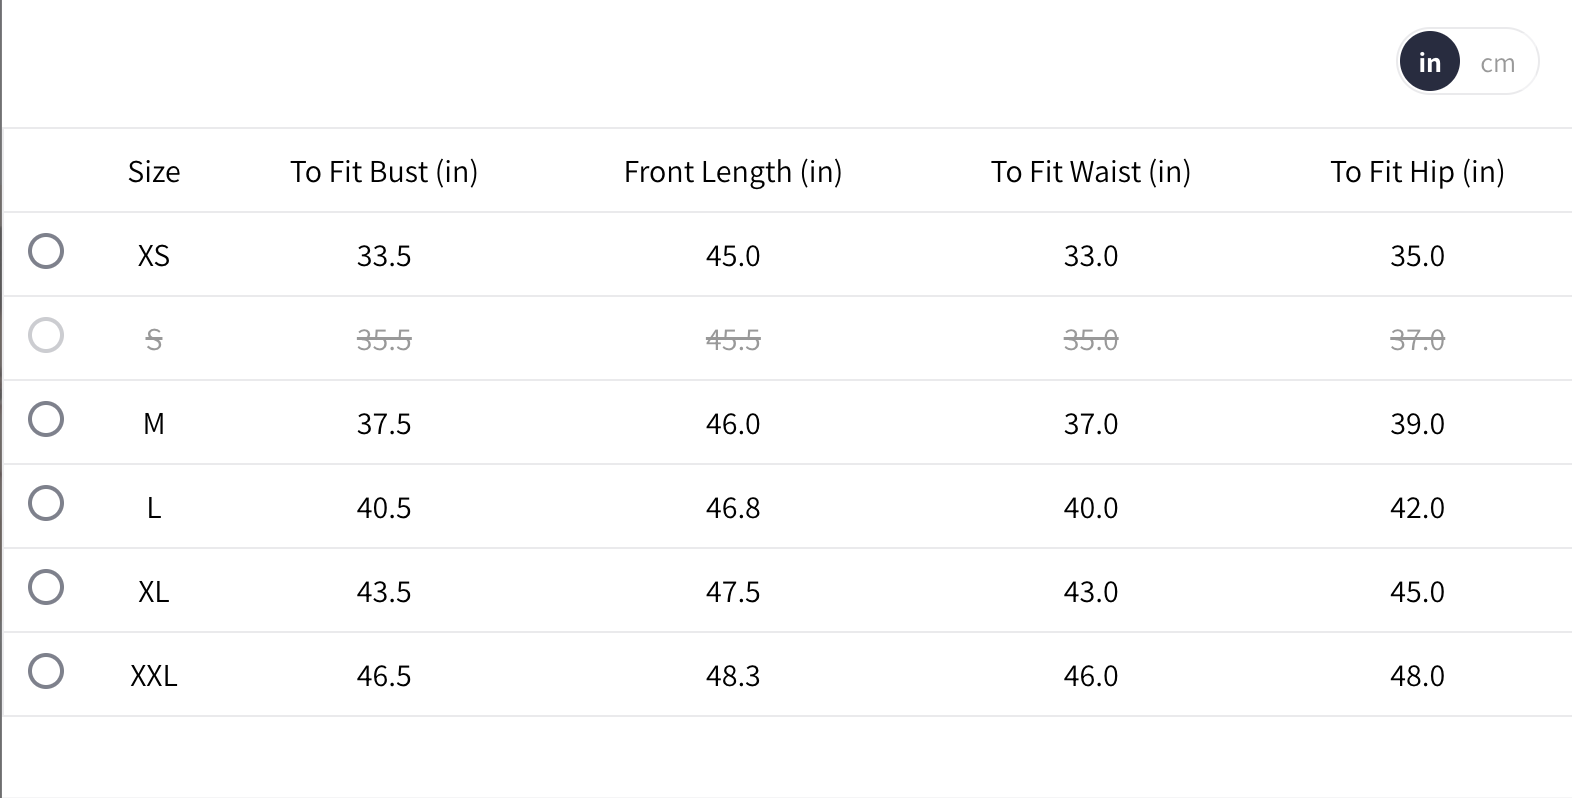1572x798 pixels.
Task: Select the XS size radio button
Action: click(46, 251)
